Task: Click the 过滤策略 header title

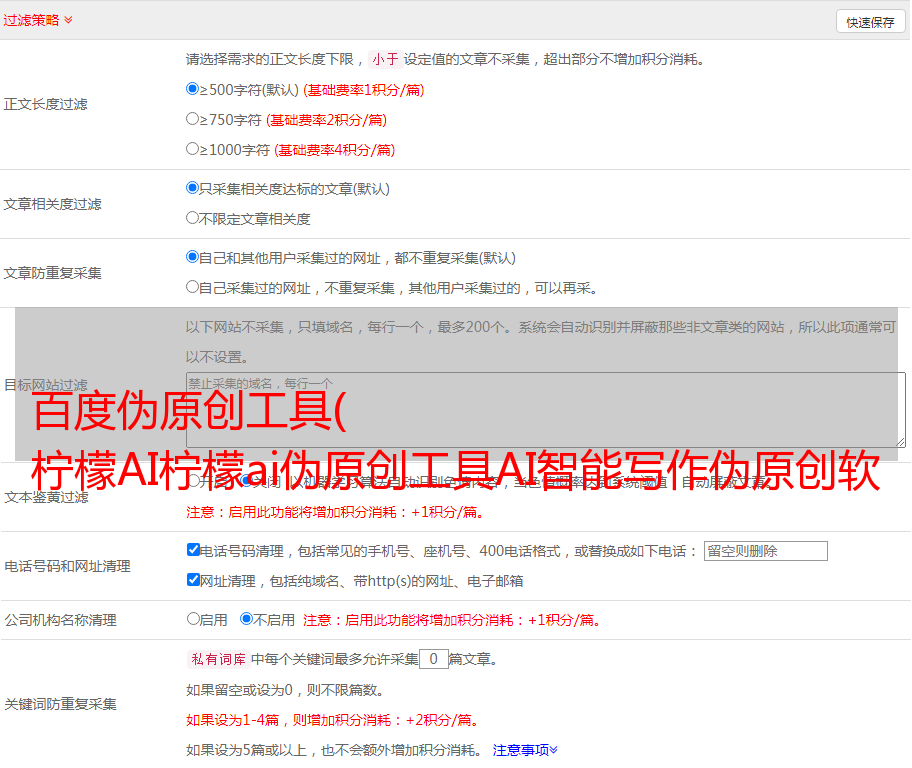Action: pyautogui.click(x=31, y=20)
